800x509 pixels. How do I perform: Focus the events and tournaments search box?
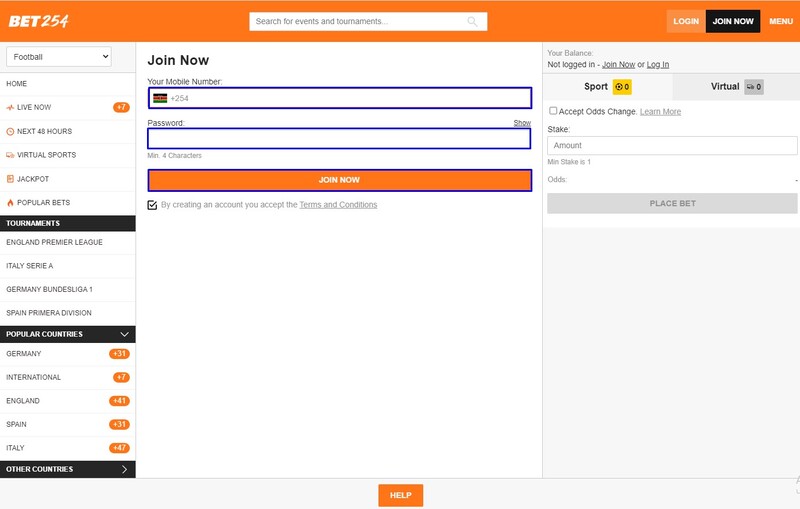click(x=368, y=21)
